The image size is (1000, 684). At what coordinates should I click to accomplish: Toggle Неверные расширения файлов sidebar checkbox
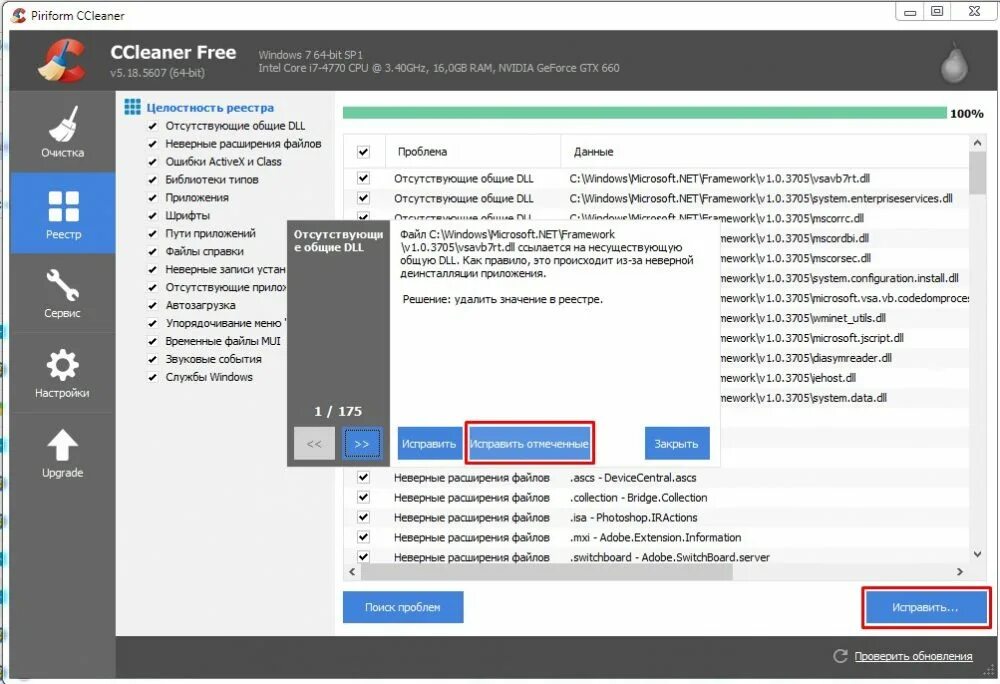tap(152, 144)
